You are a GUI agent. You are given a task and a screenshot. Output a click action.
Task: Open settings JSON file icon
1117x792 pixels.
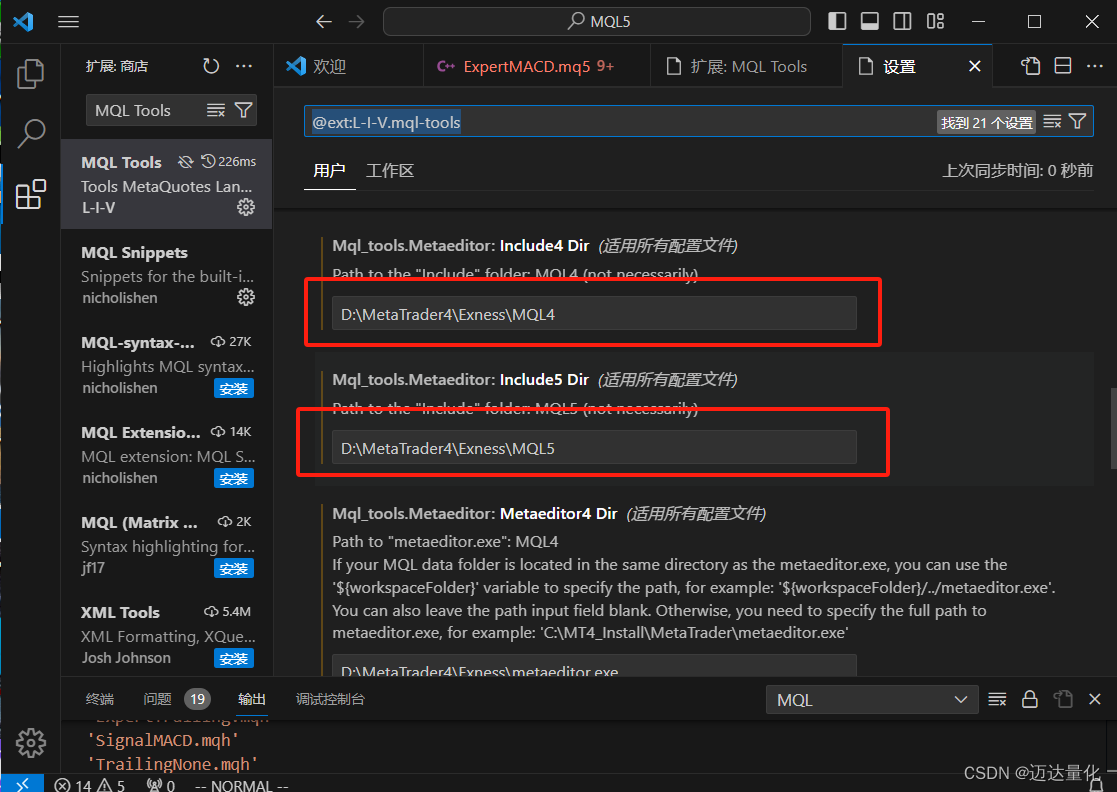click(1030, 66)
